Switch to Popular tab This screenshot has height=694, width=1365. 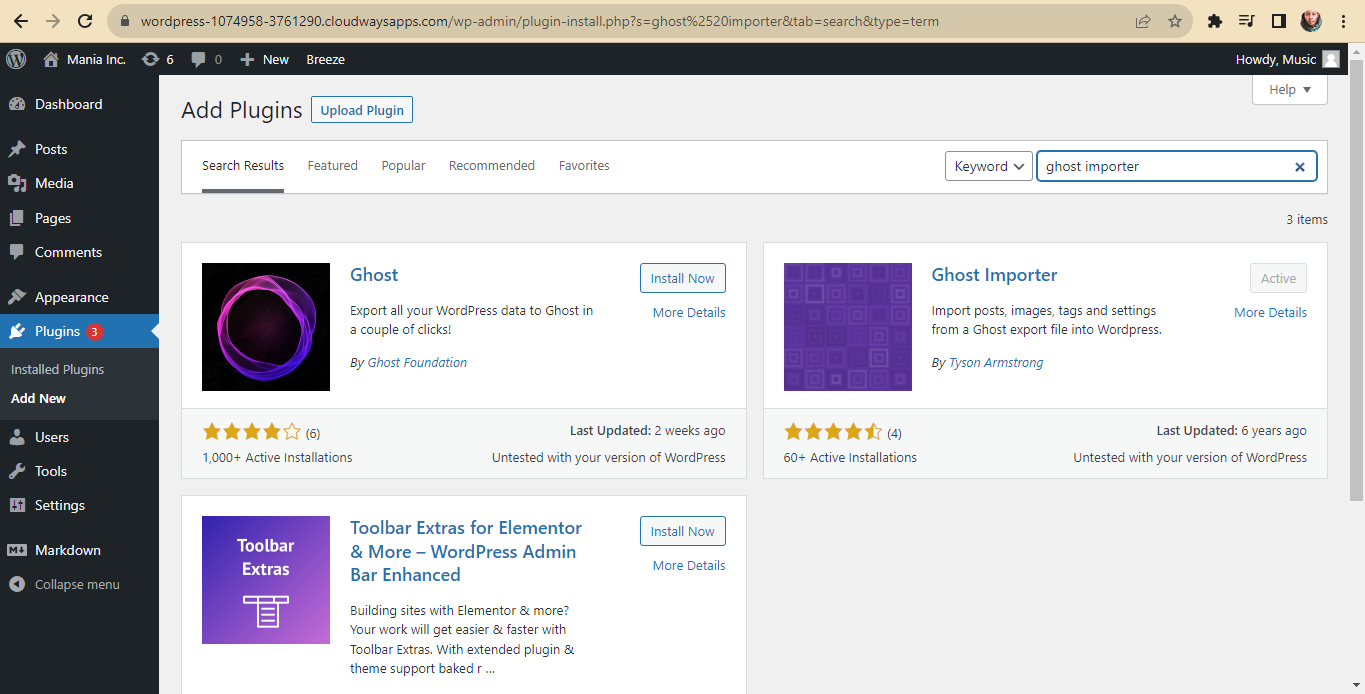[403, 166]
